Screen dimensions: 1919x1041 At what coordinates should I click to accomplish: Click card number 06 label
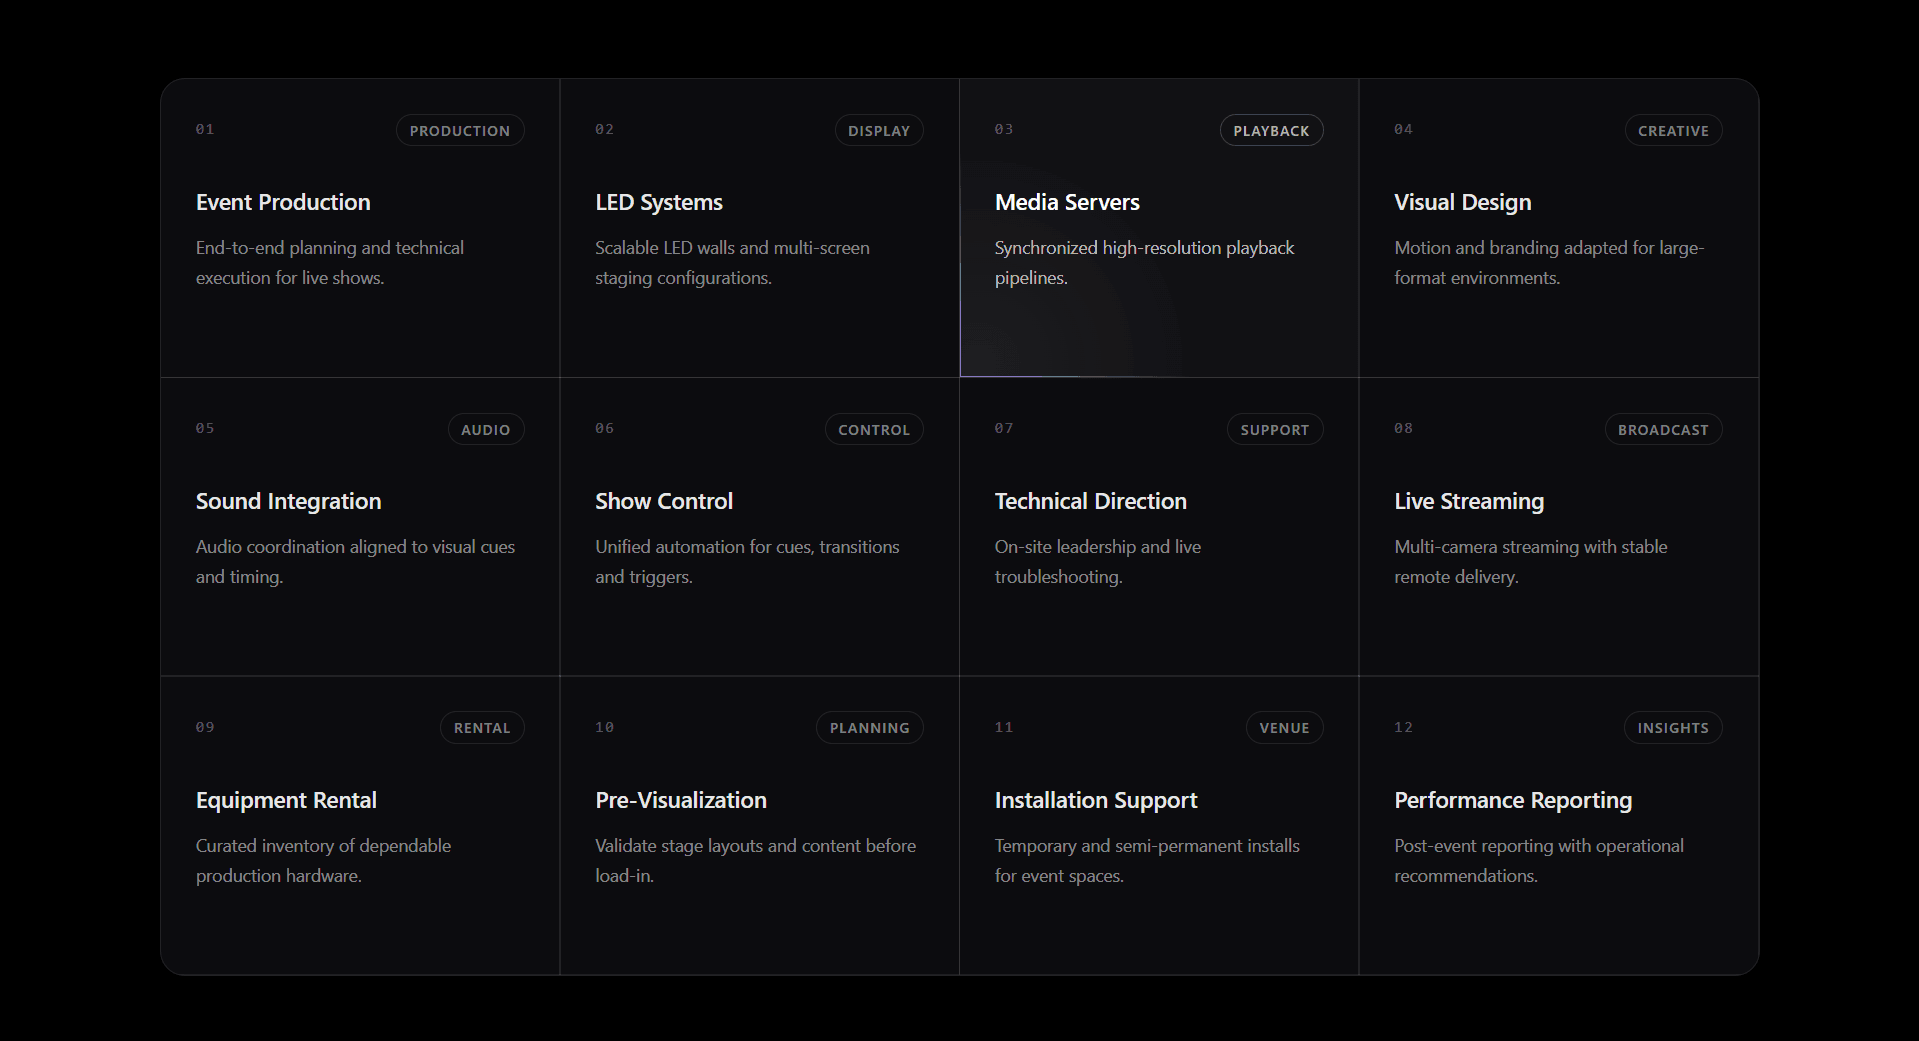coord(604,428)
